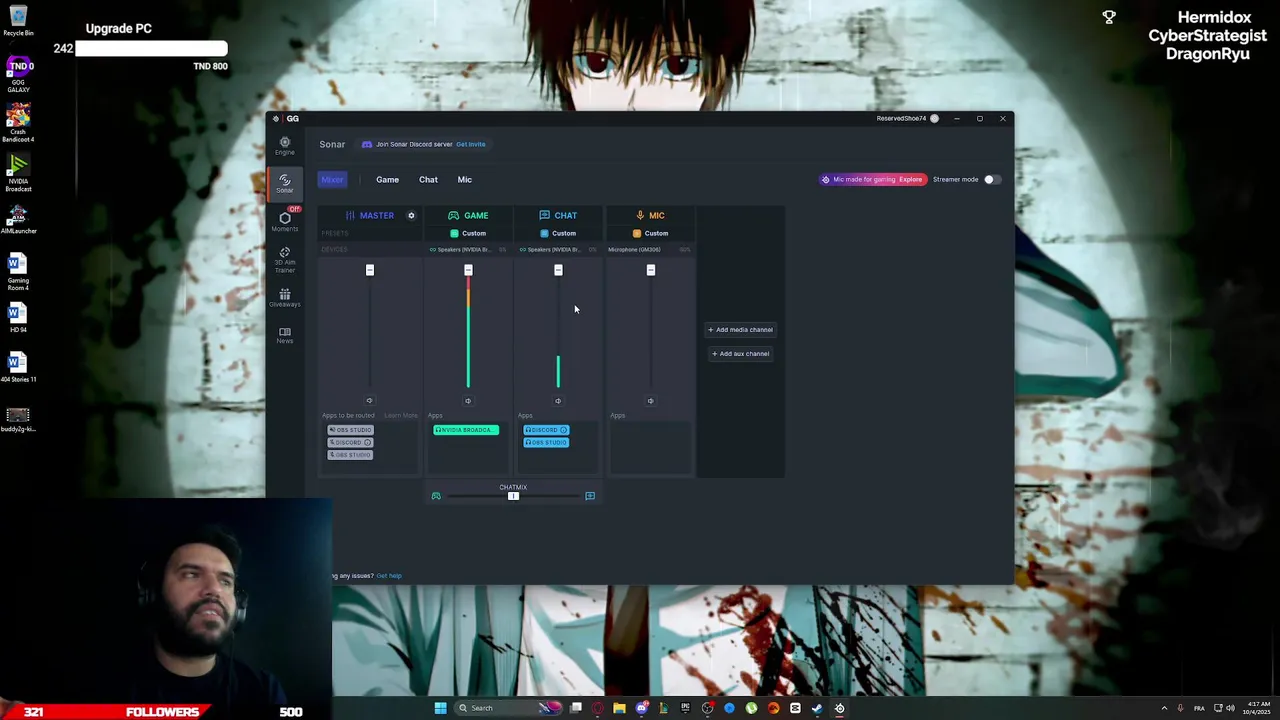Open the Recycle Bin desktop icon
Screen dimensions: 1280x720
click(18, 19)
